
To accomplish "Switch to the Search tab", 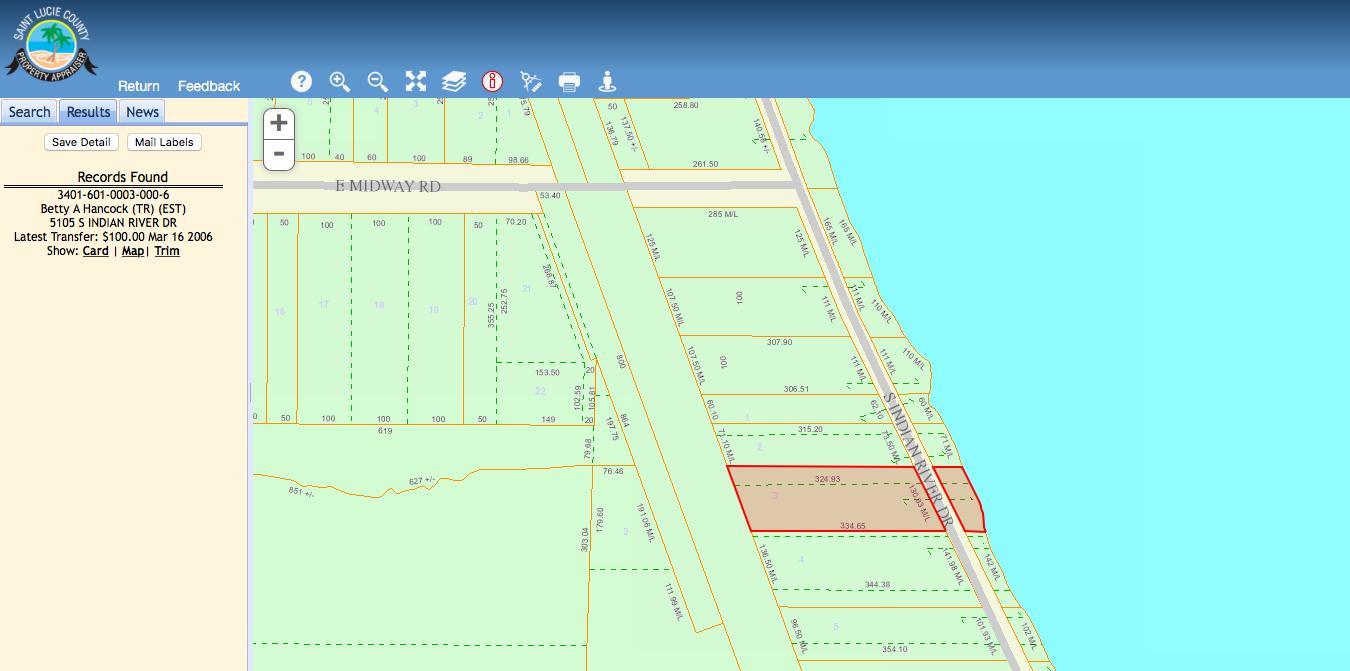I will (30, 112).
